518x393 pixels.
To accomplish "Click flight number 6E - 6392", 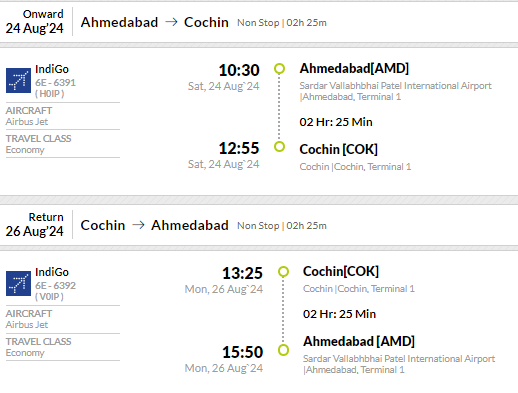I will pyautogui.click(x=55, y=285).
